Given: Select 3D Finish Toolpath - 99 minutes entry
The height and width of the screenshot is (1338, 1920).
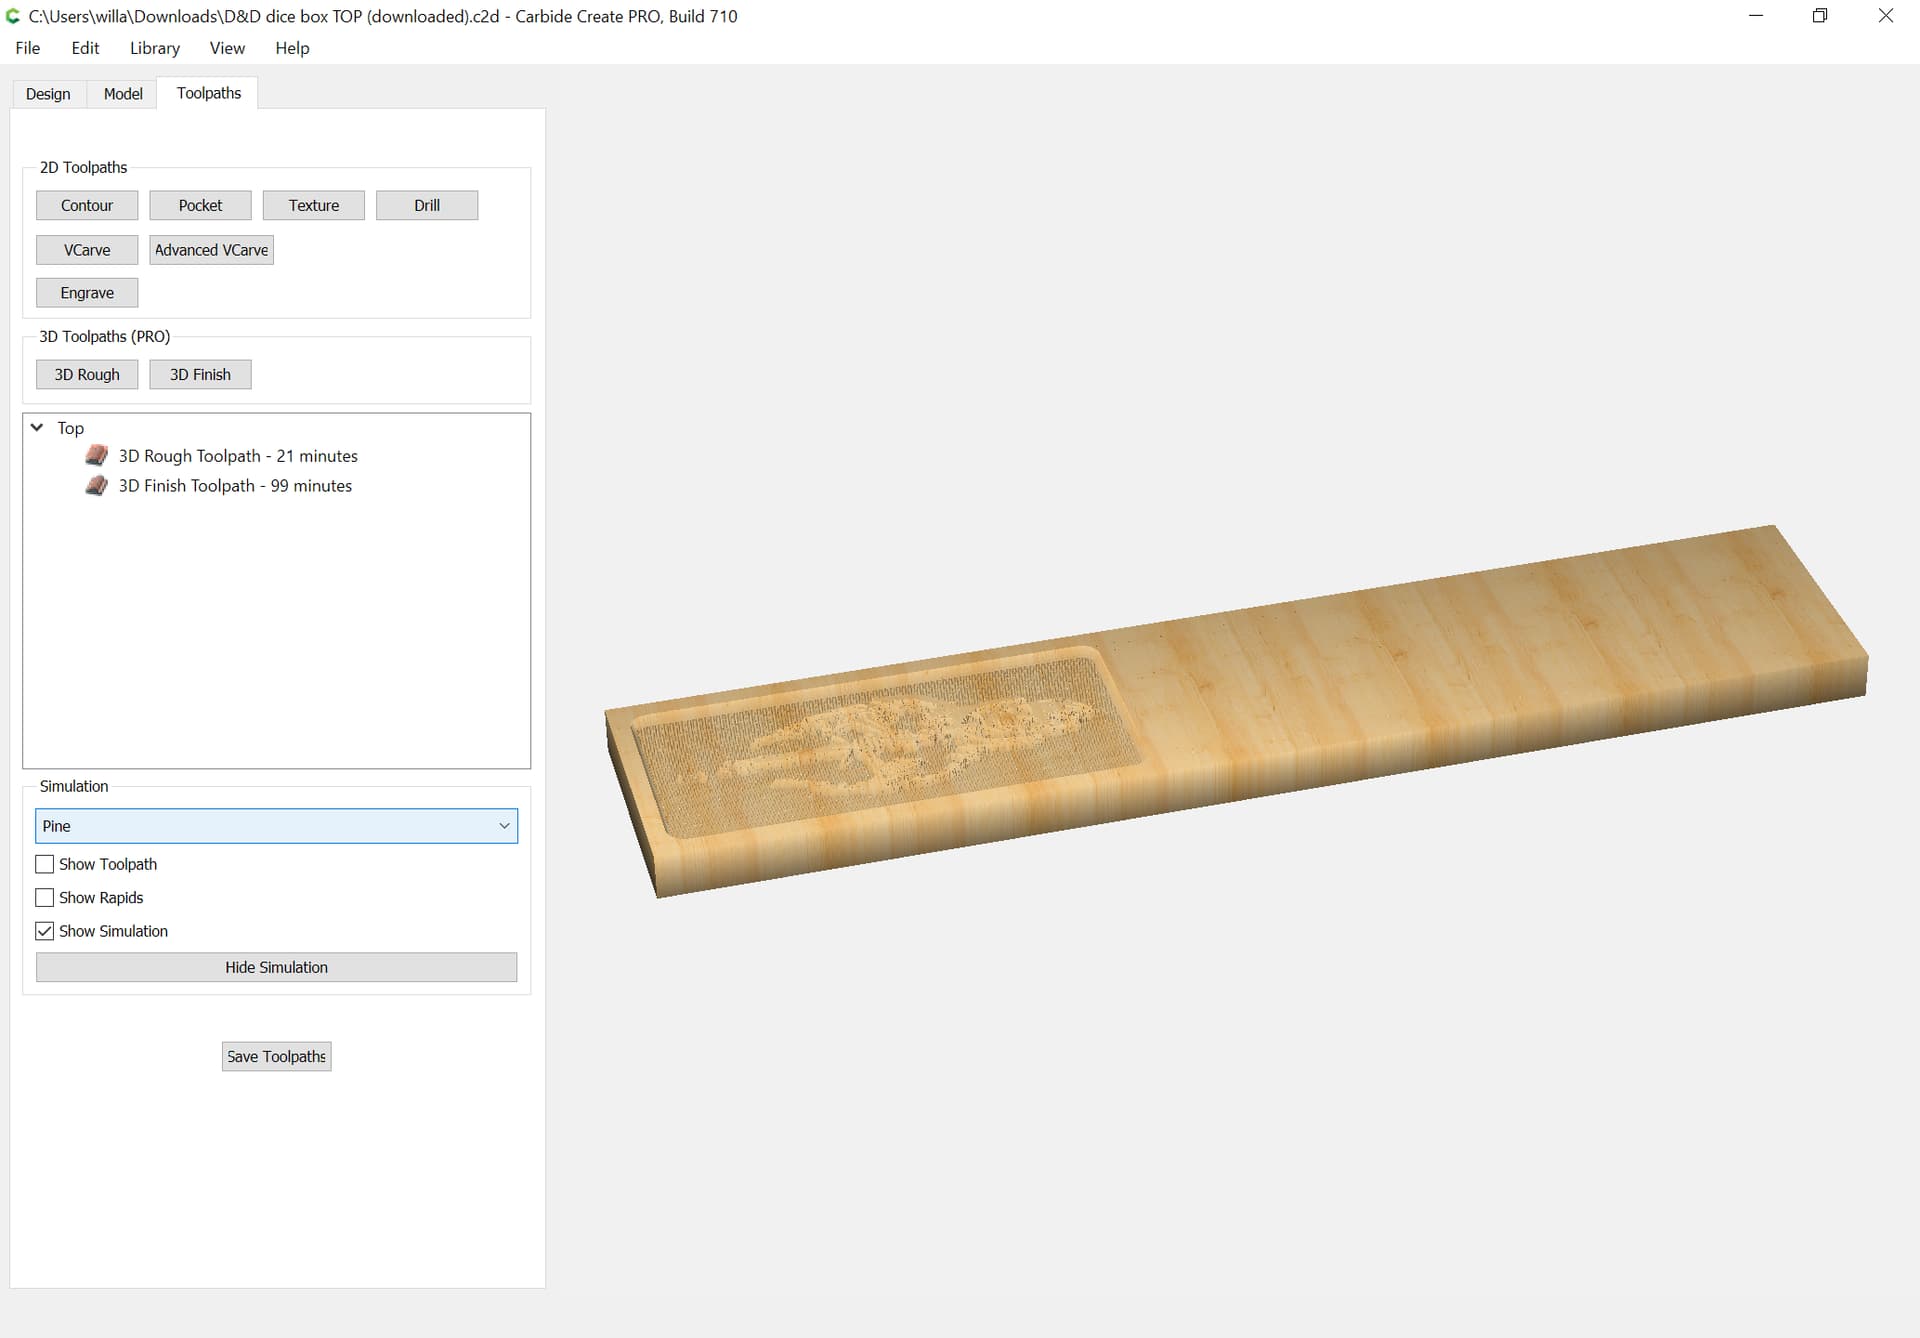Looking at the screenshot, I should pos(235,486).
